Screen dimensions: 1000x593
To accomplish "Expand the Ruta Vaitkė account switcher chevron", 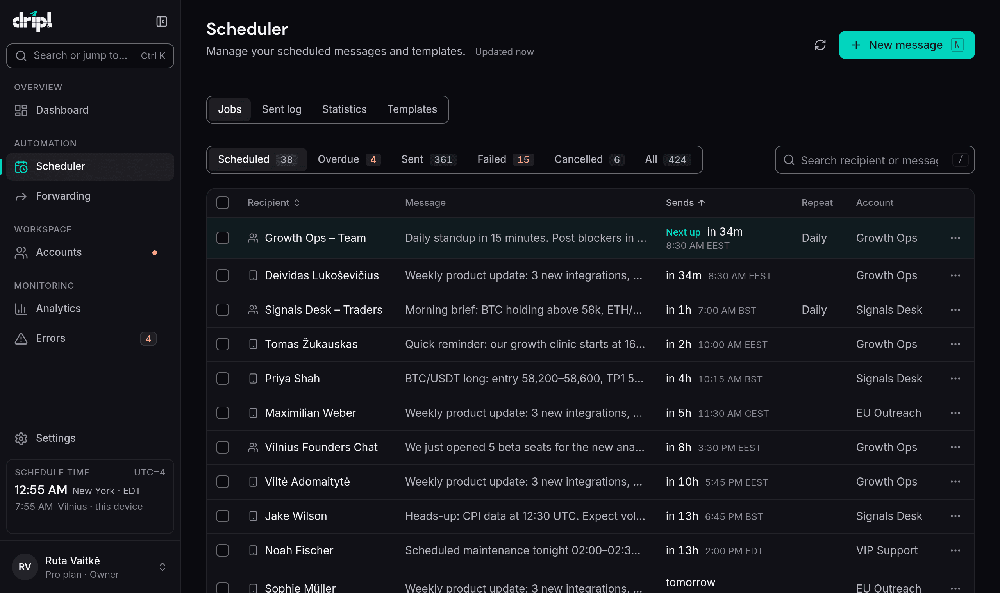I will click(x=163, y=567).
